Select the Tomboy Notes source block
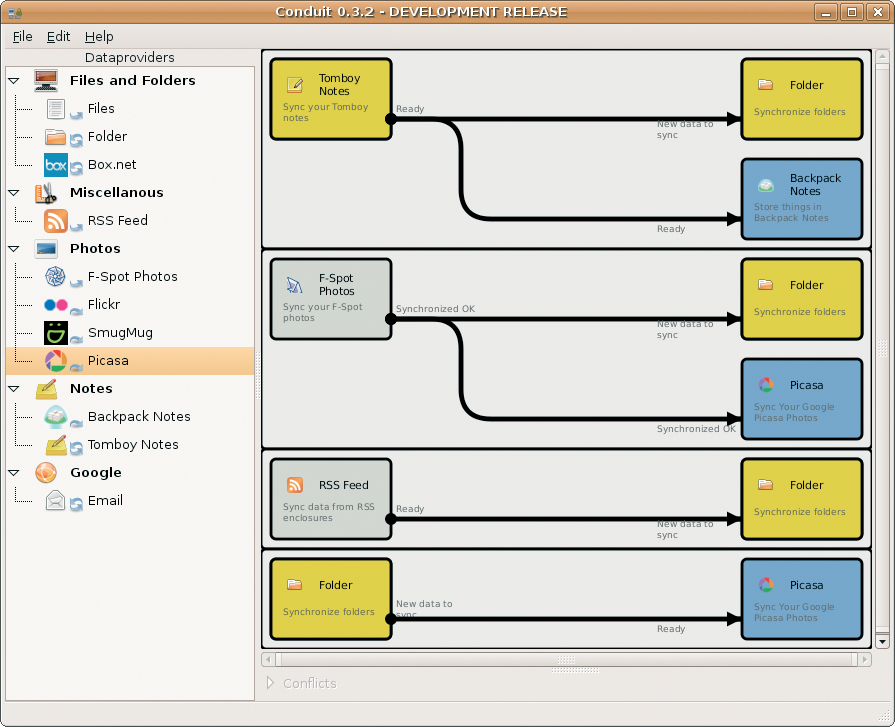The height and width of the screenshot is (727, 895). pyautogui.click(x=331, y=99)
